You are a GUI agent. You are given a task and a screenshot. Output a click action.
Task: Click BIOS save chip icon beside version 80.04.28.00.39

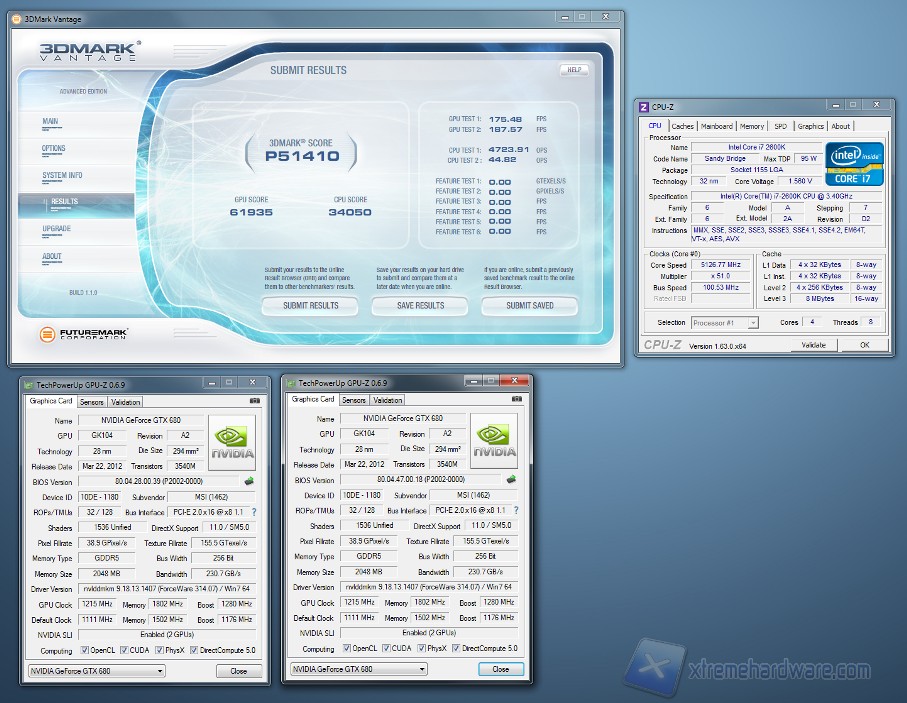pos(249,481)
